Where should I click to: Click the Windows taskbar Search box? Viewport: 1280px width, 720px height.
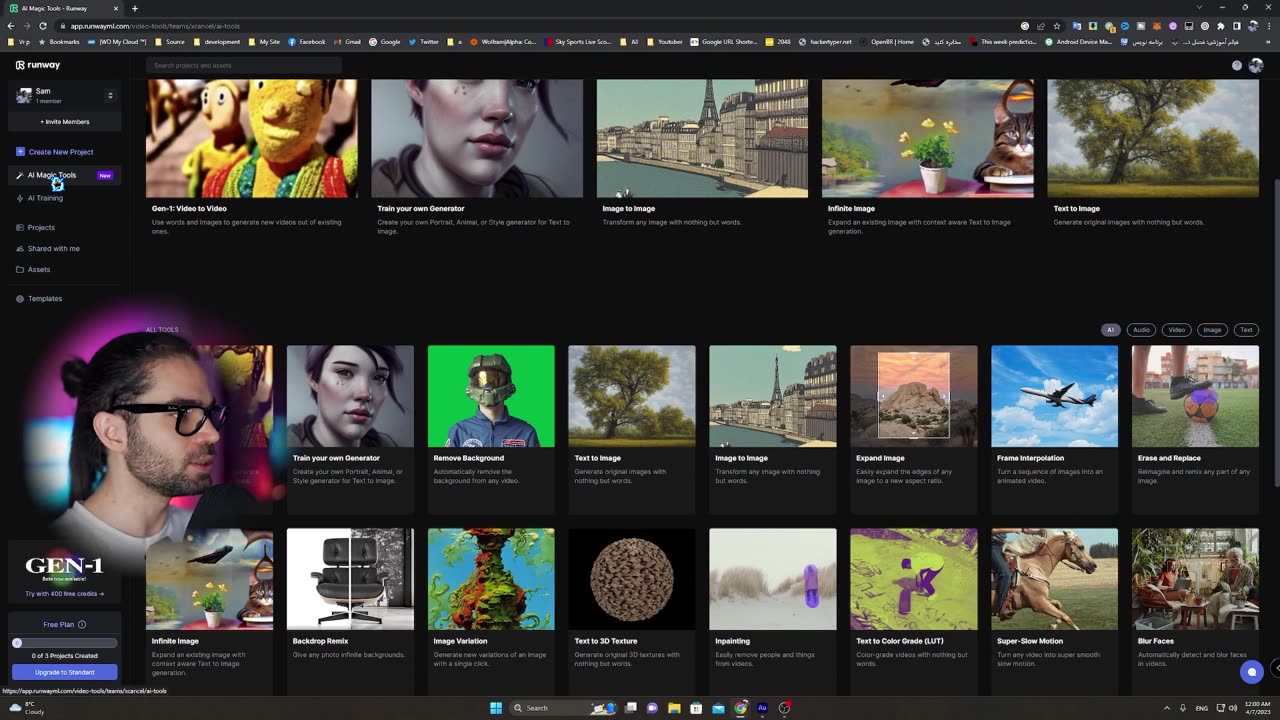565,708
